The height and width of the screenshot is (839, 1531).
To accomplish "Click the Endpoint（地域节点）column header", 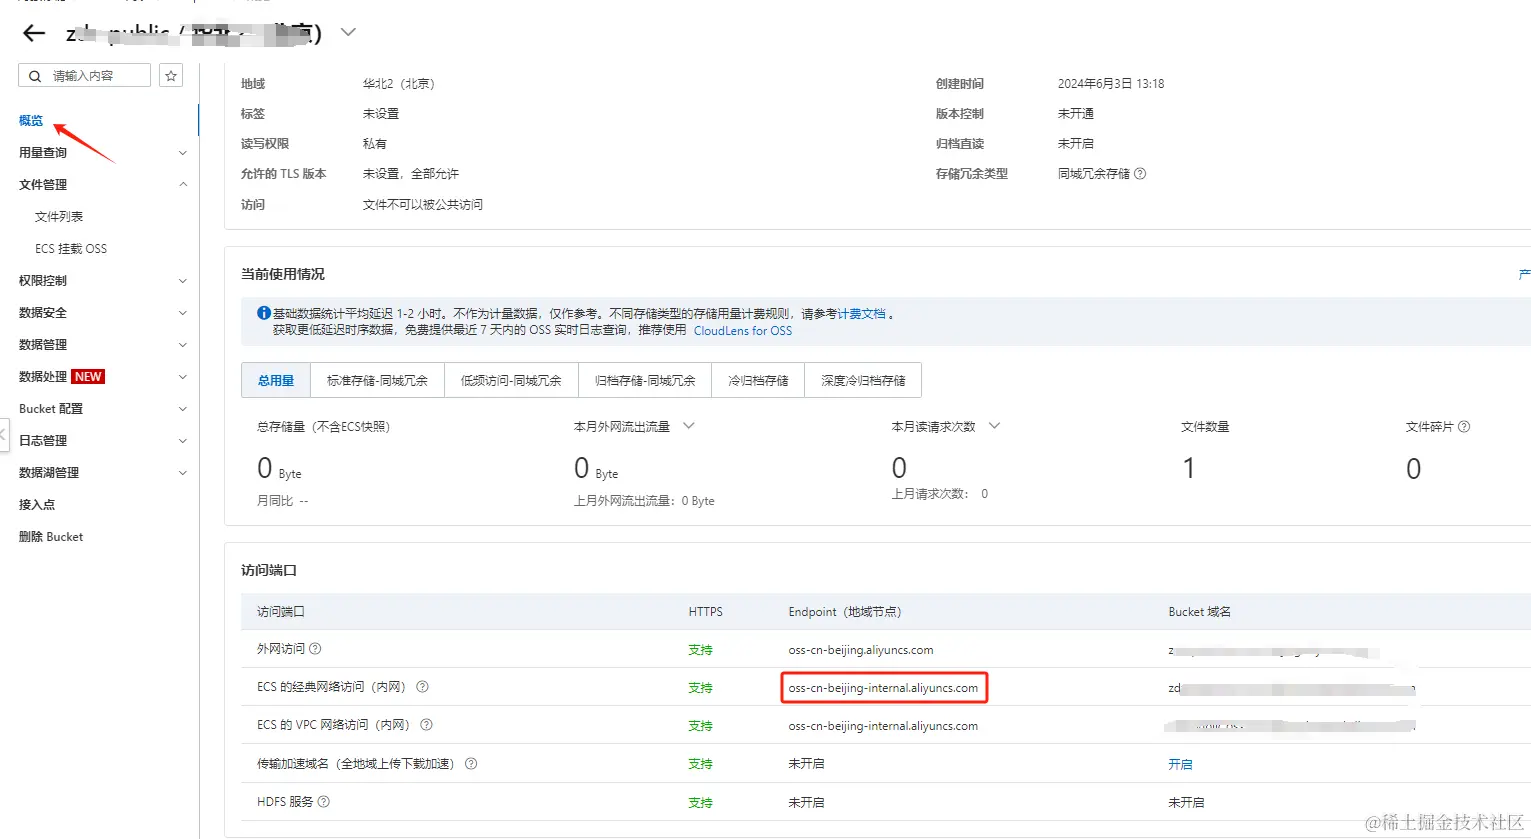I will pos(845,612).
